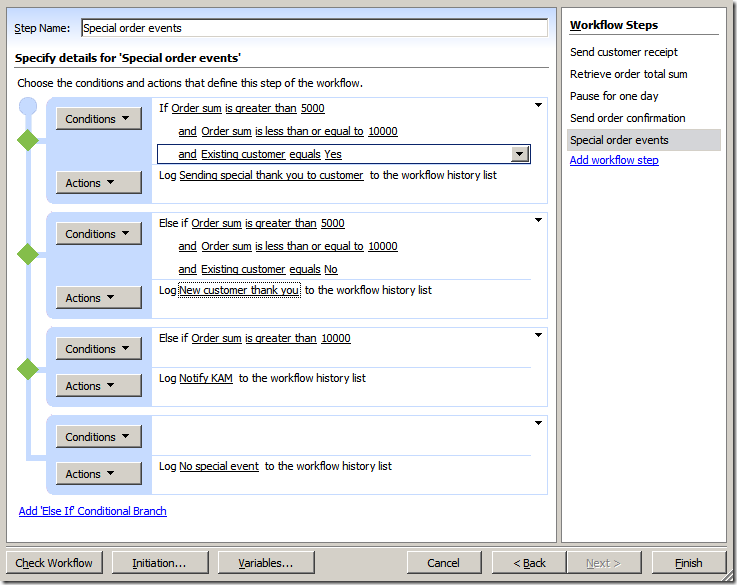Click 'is greater than' in first If condition
Image resolution: width=737 pixels, height=585 pixels.
click(261, 108)
